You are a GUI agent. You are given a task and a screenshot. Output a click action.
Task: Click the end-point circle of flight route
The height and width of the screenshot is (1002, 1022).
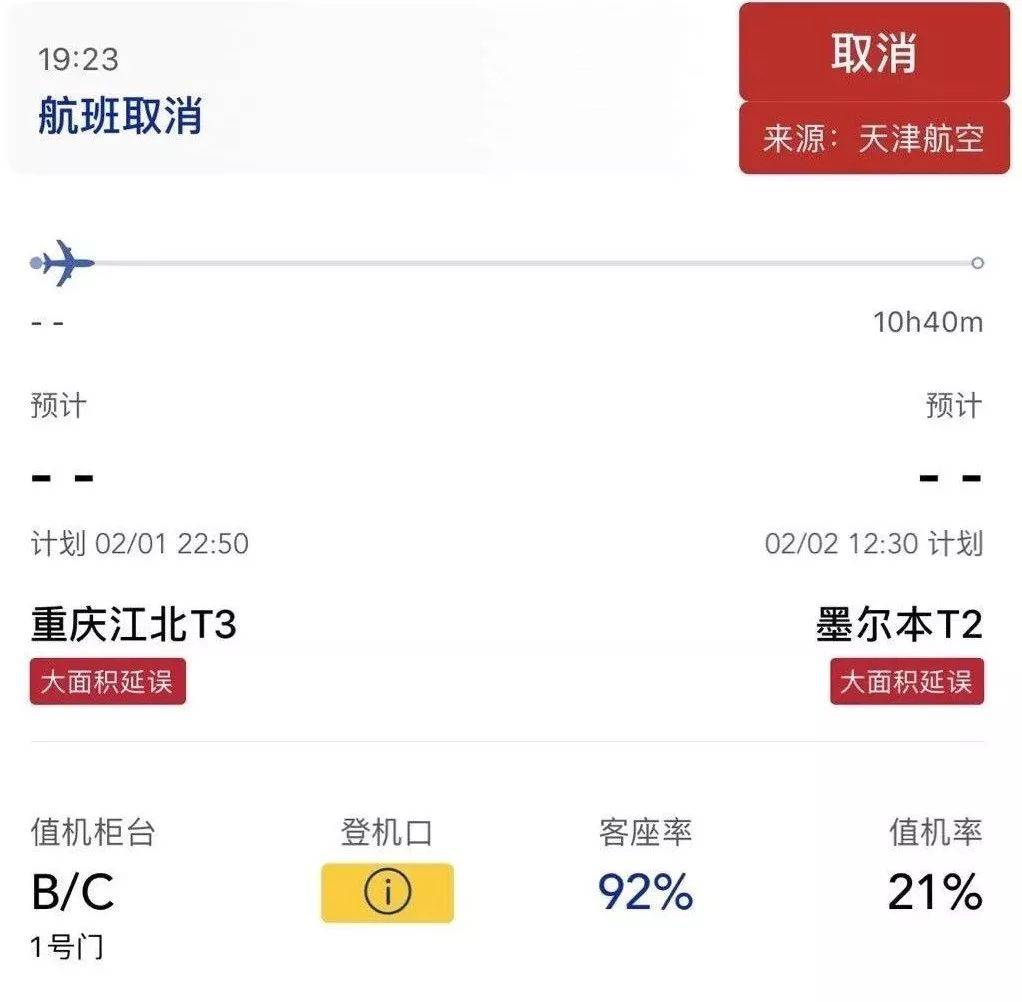[977, 263]
